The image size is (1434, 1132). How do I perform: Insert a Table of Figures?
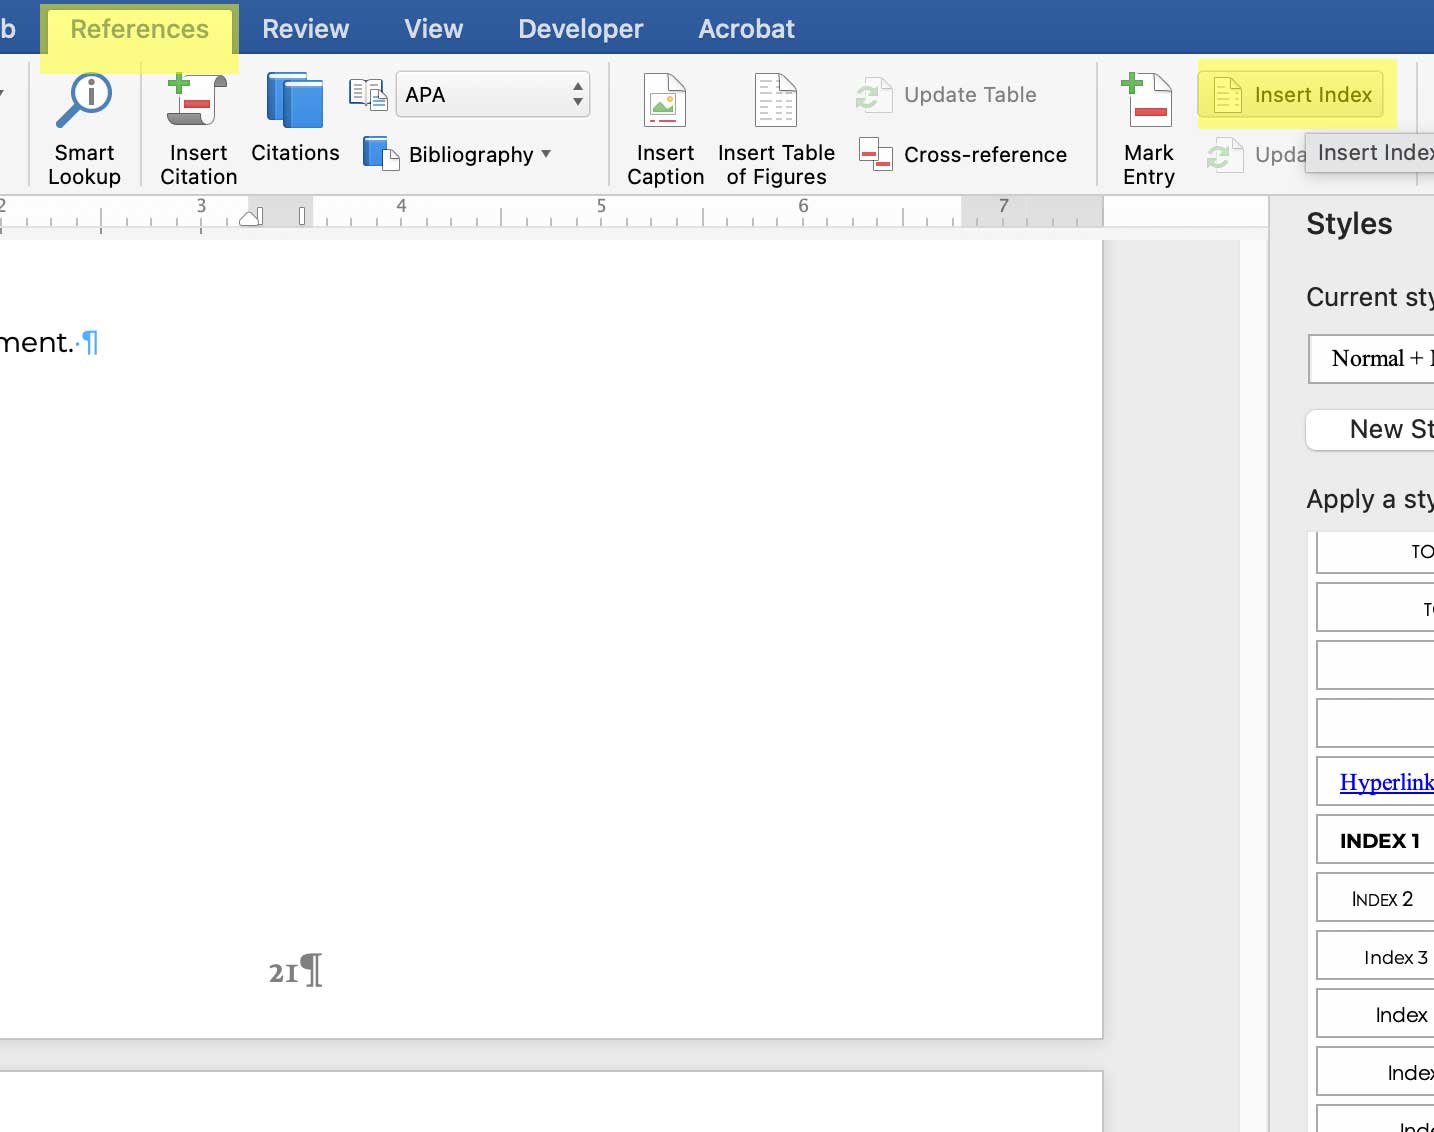coord(776,127)
